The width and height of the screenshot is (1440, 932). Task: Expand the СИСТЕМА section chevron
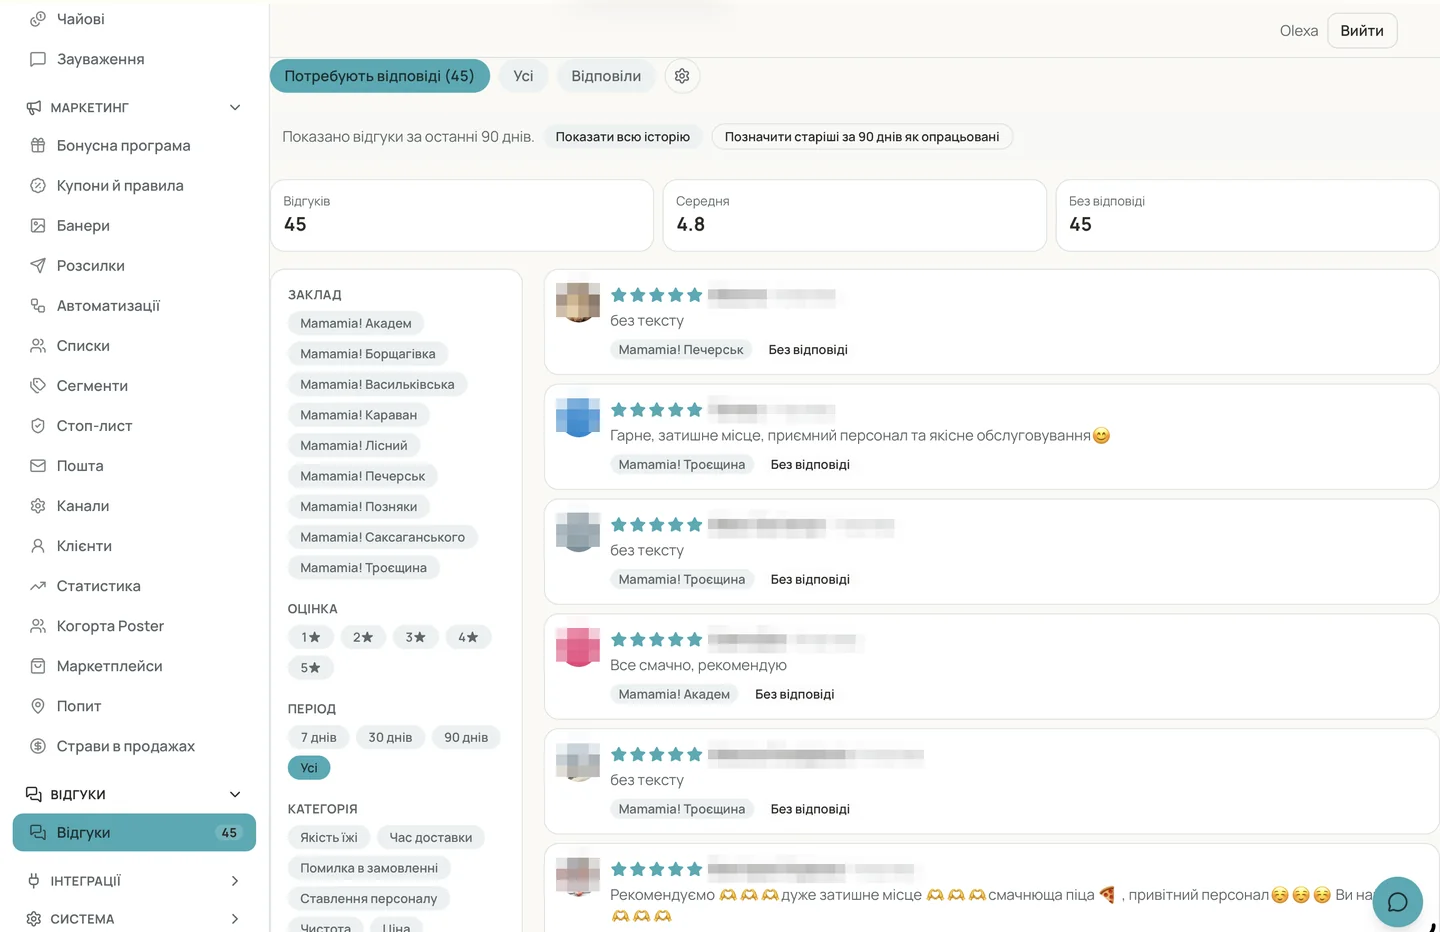pyautogui.click(x=235, y=918)
